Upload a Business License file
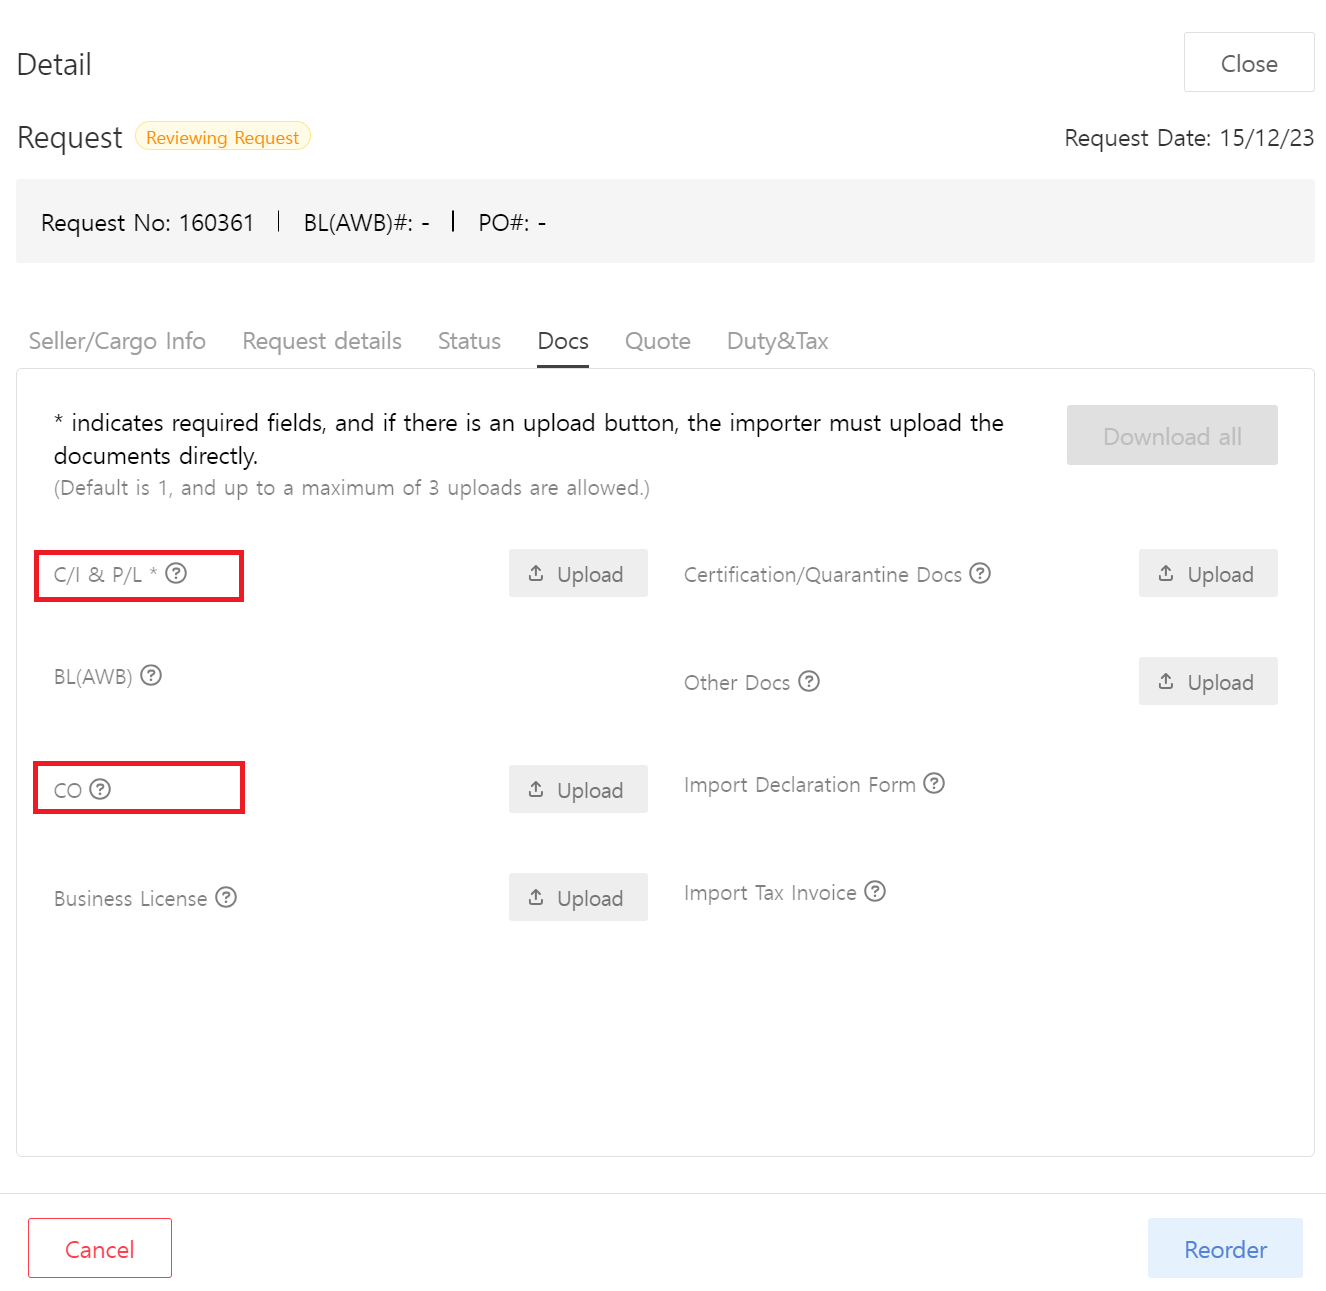 coord(578,897)
